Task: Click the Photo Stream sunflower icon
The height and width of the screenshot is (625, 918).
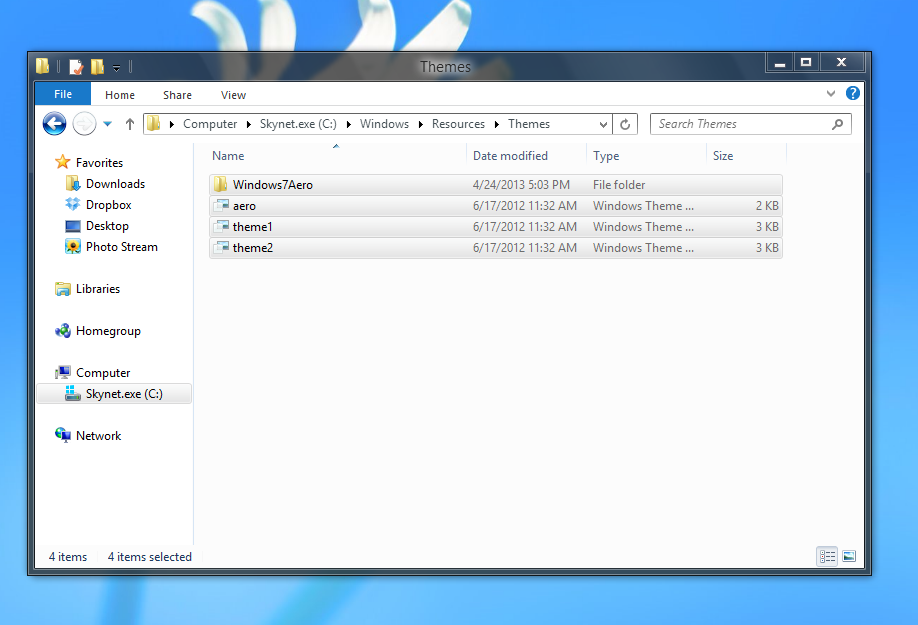Action: [73, 246]
